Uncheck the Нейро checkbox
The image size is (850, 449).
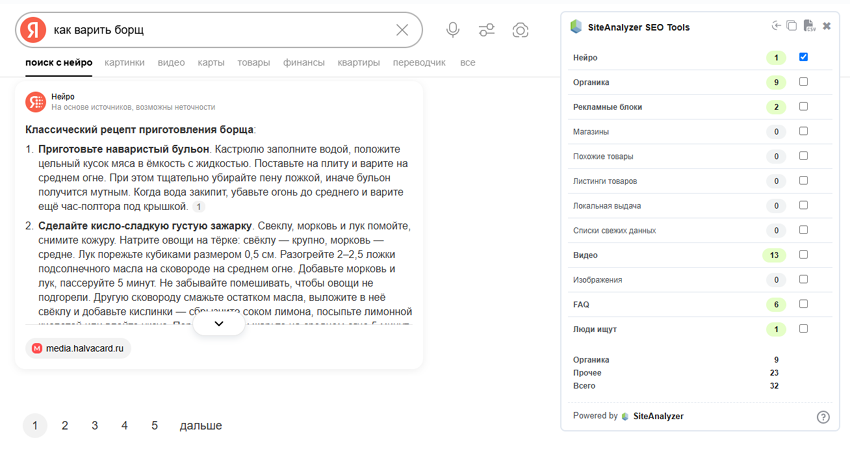click(803, 57)
